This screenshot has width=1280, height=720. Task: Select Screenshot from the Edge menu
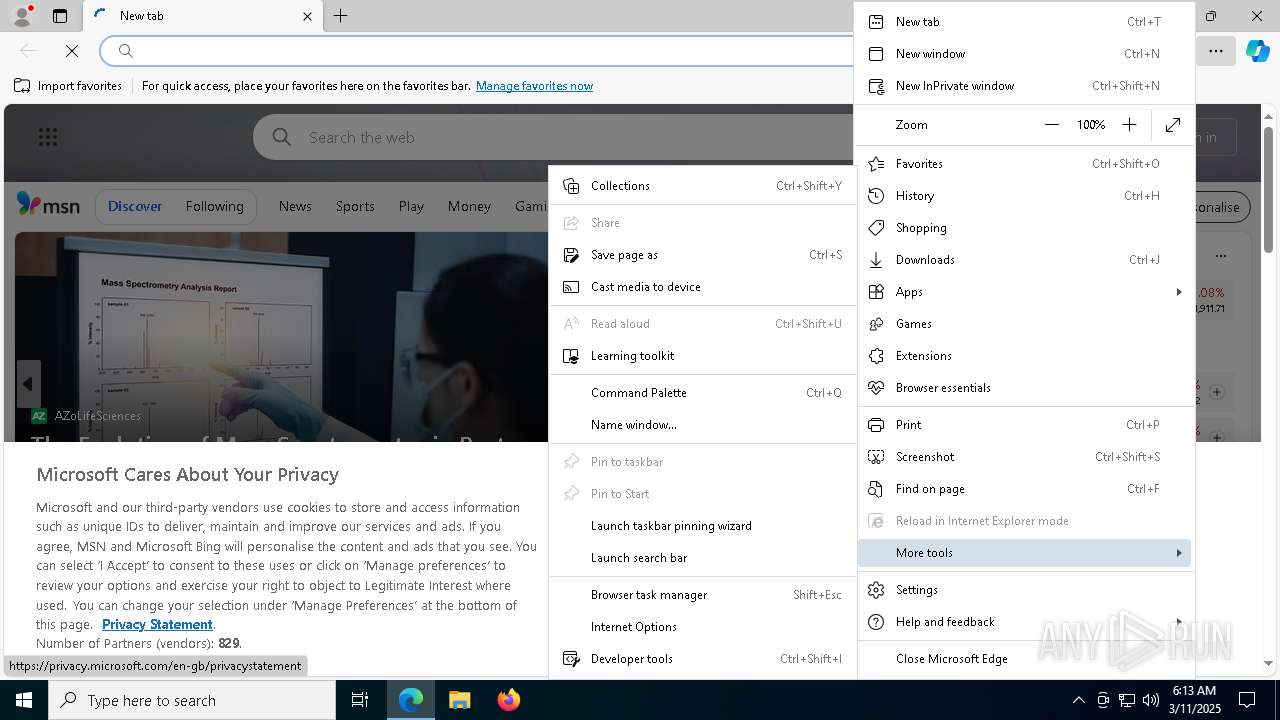(x=1024, y=457)
